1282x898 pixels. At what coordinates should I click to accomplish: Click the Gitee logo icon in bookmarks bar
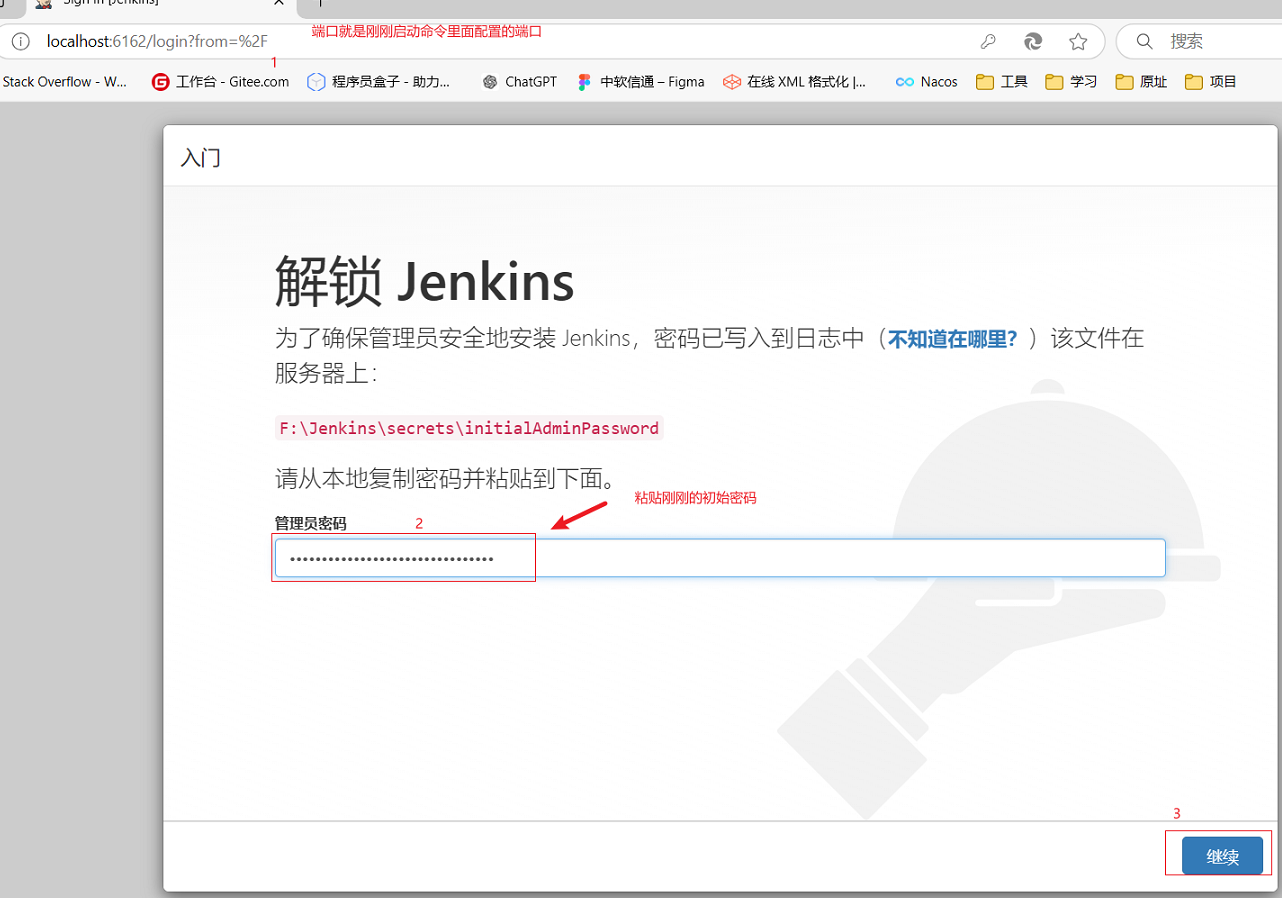[x=161, y=82]
